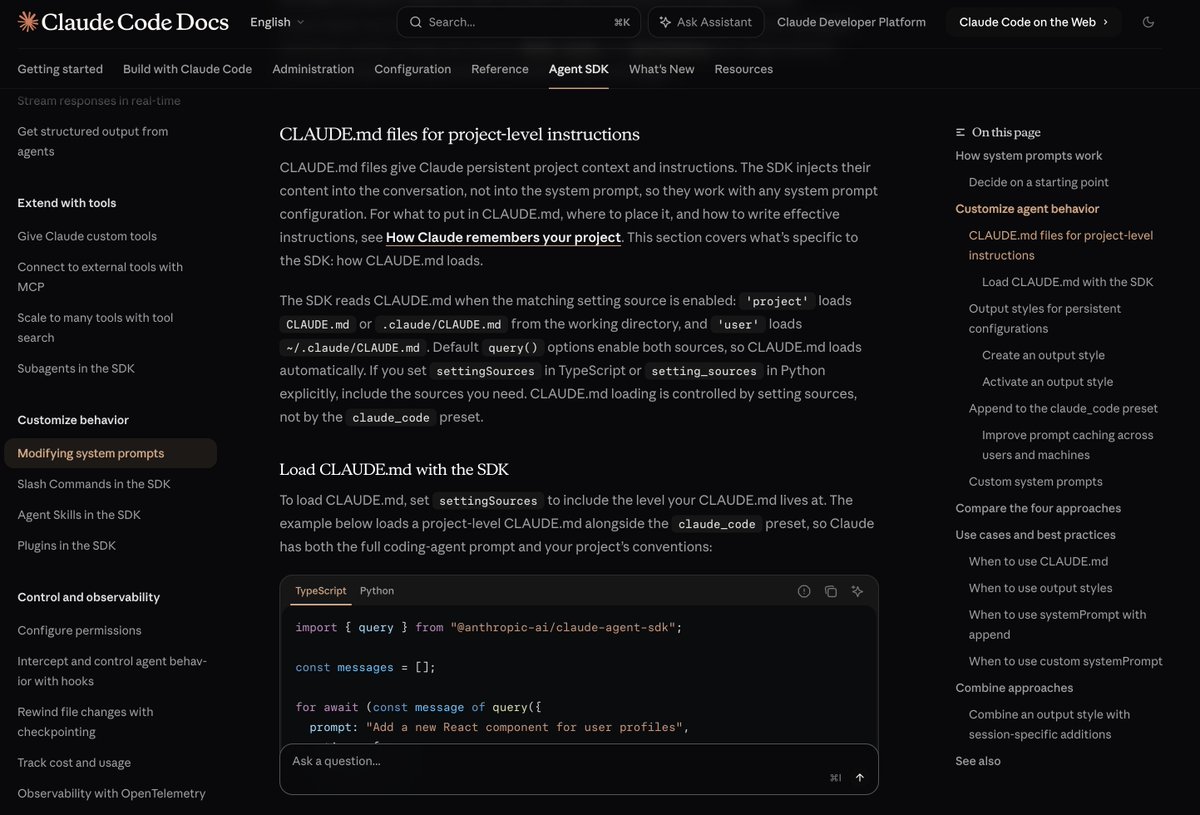Click the On this page list icon

pyautogui.click(x=961, y=132)
